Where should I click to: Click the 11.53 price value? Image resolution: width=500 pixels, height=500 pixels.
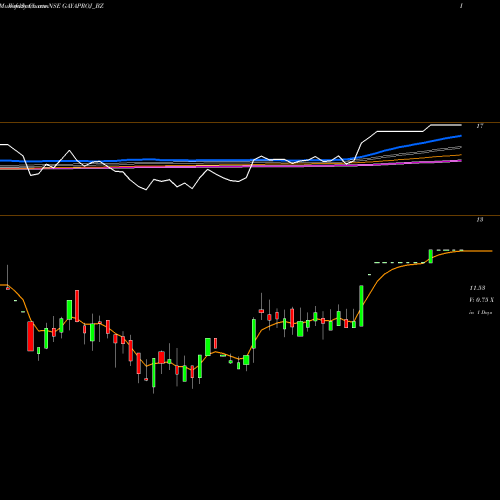[477, 288]
